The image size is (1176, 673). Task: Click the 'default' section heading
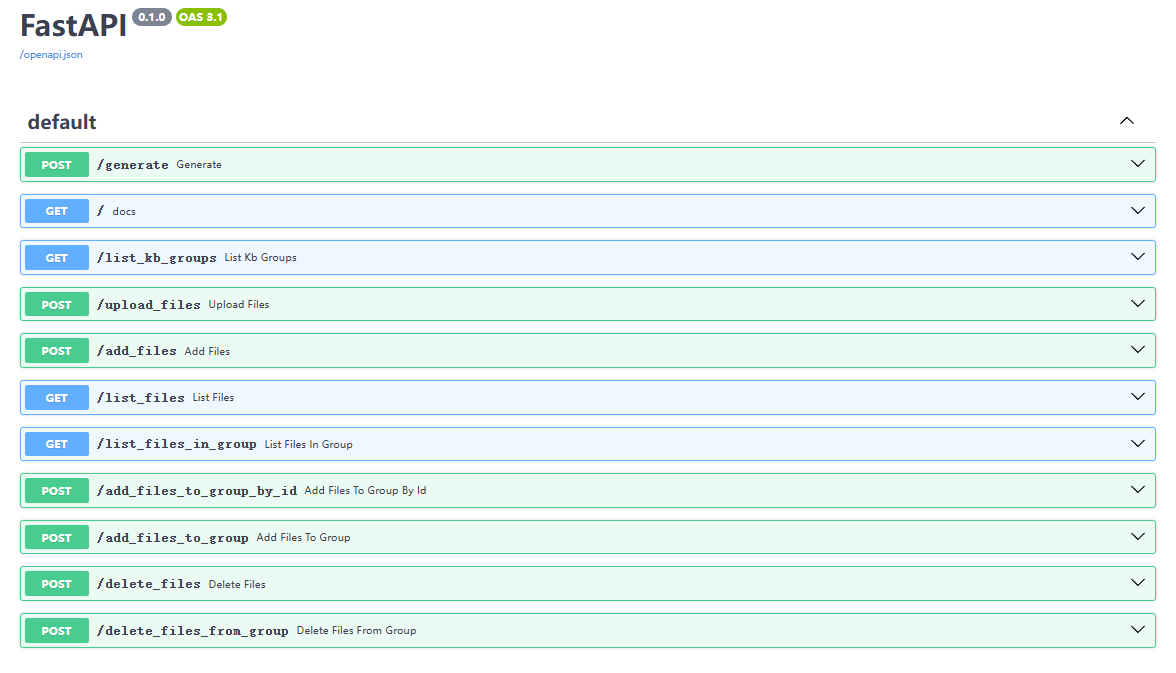tap(62, 122)
